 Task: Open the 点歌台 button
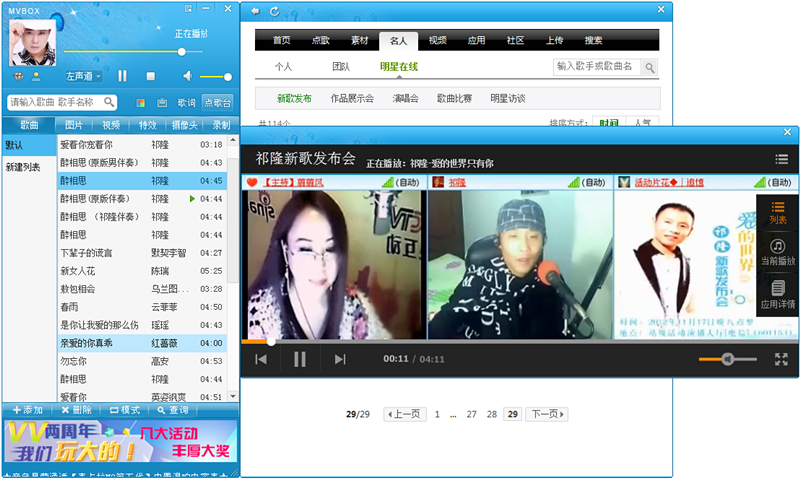point(217,103)
